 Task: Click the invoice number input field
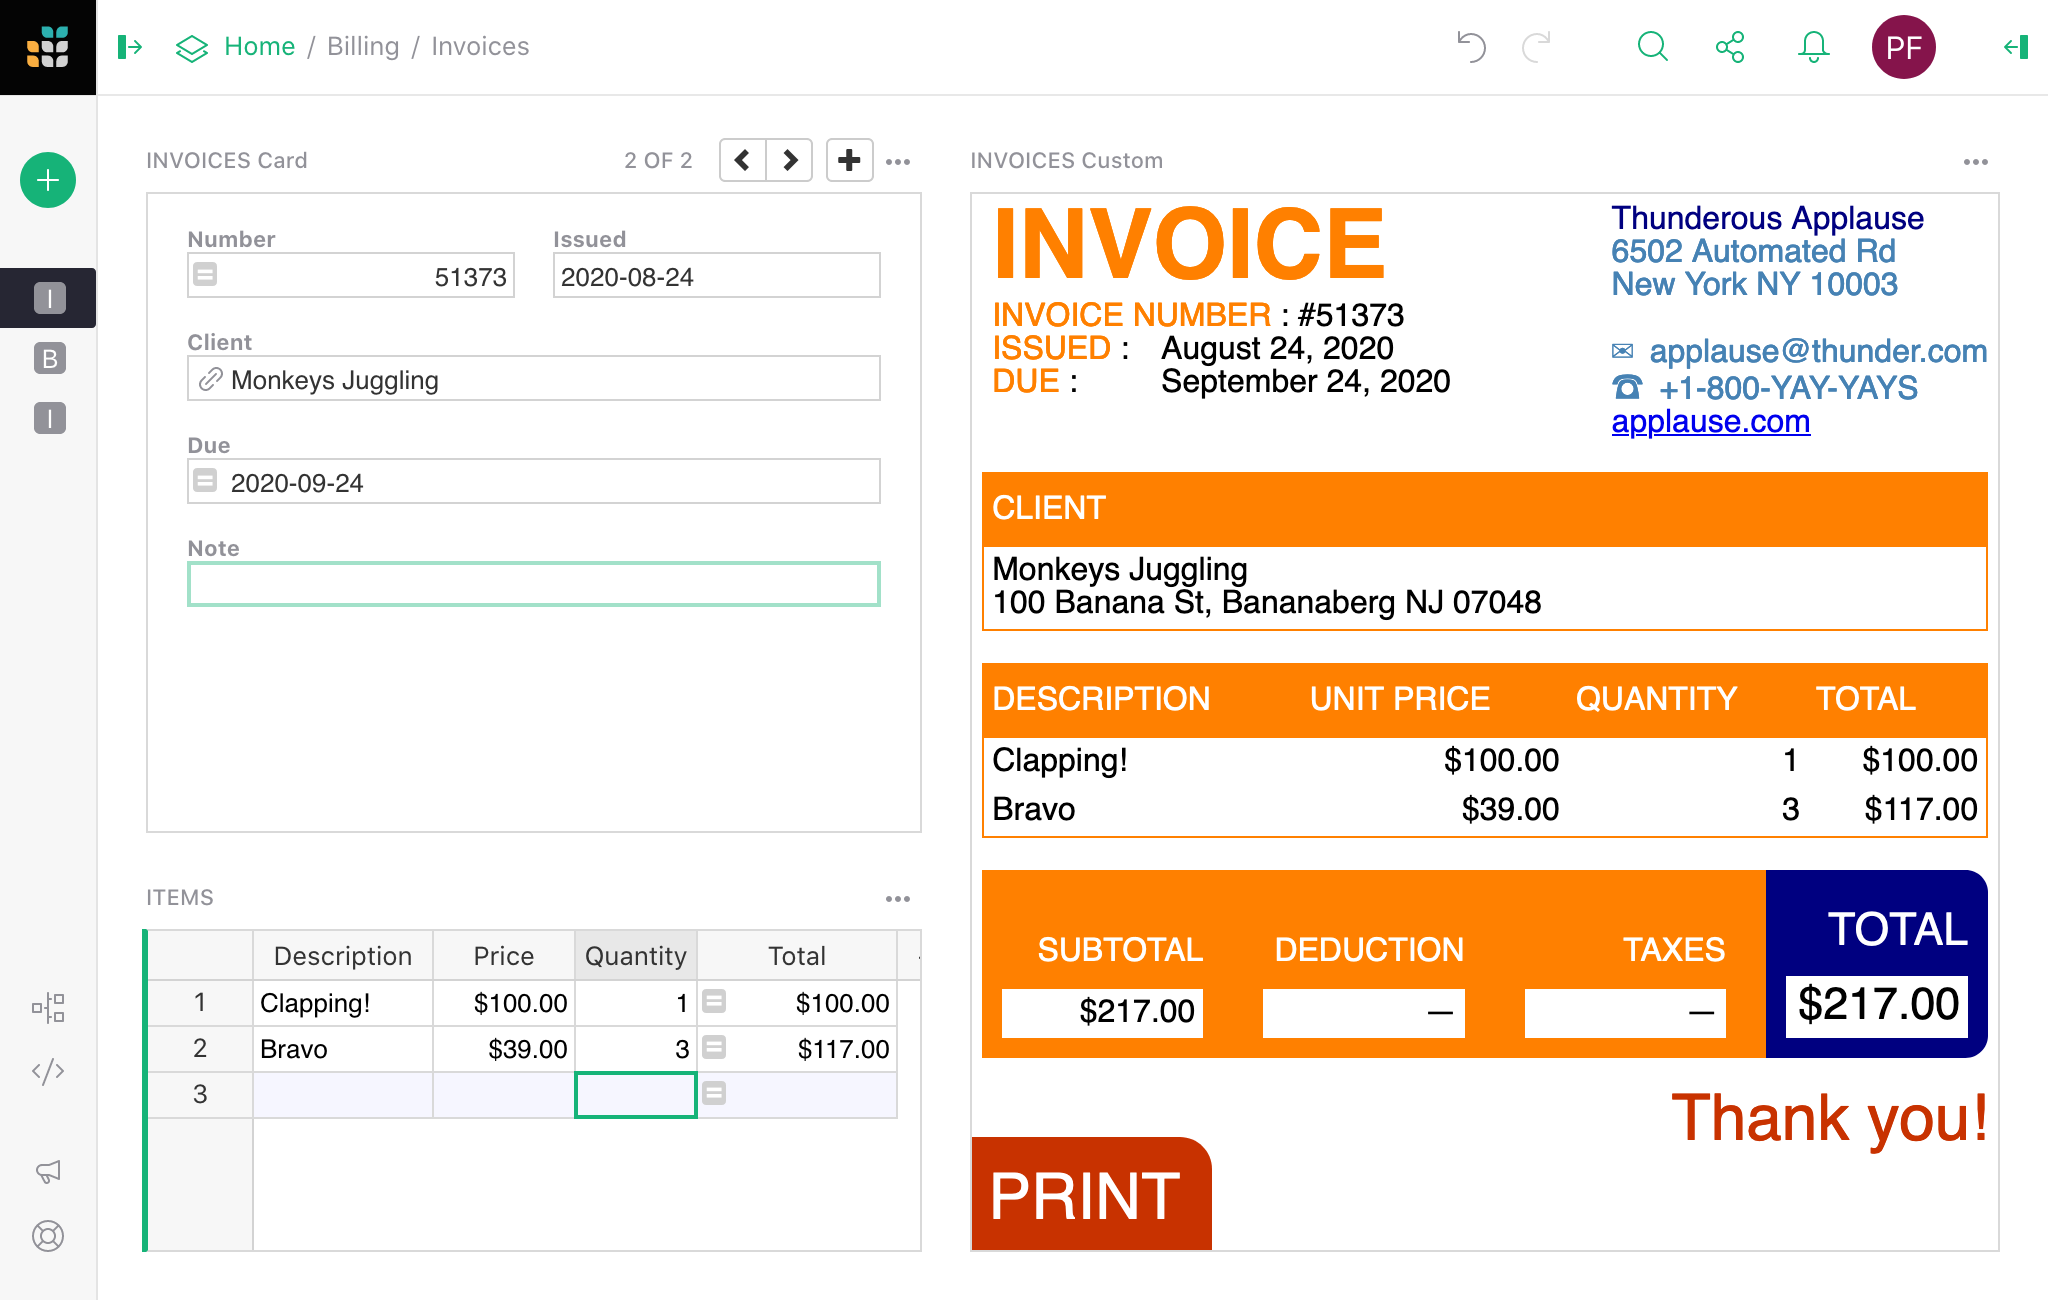pos(351,276)
